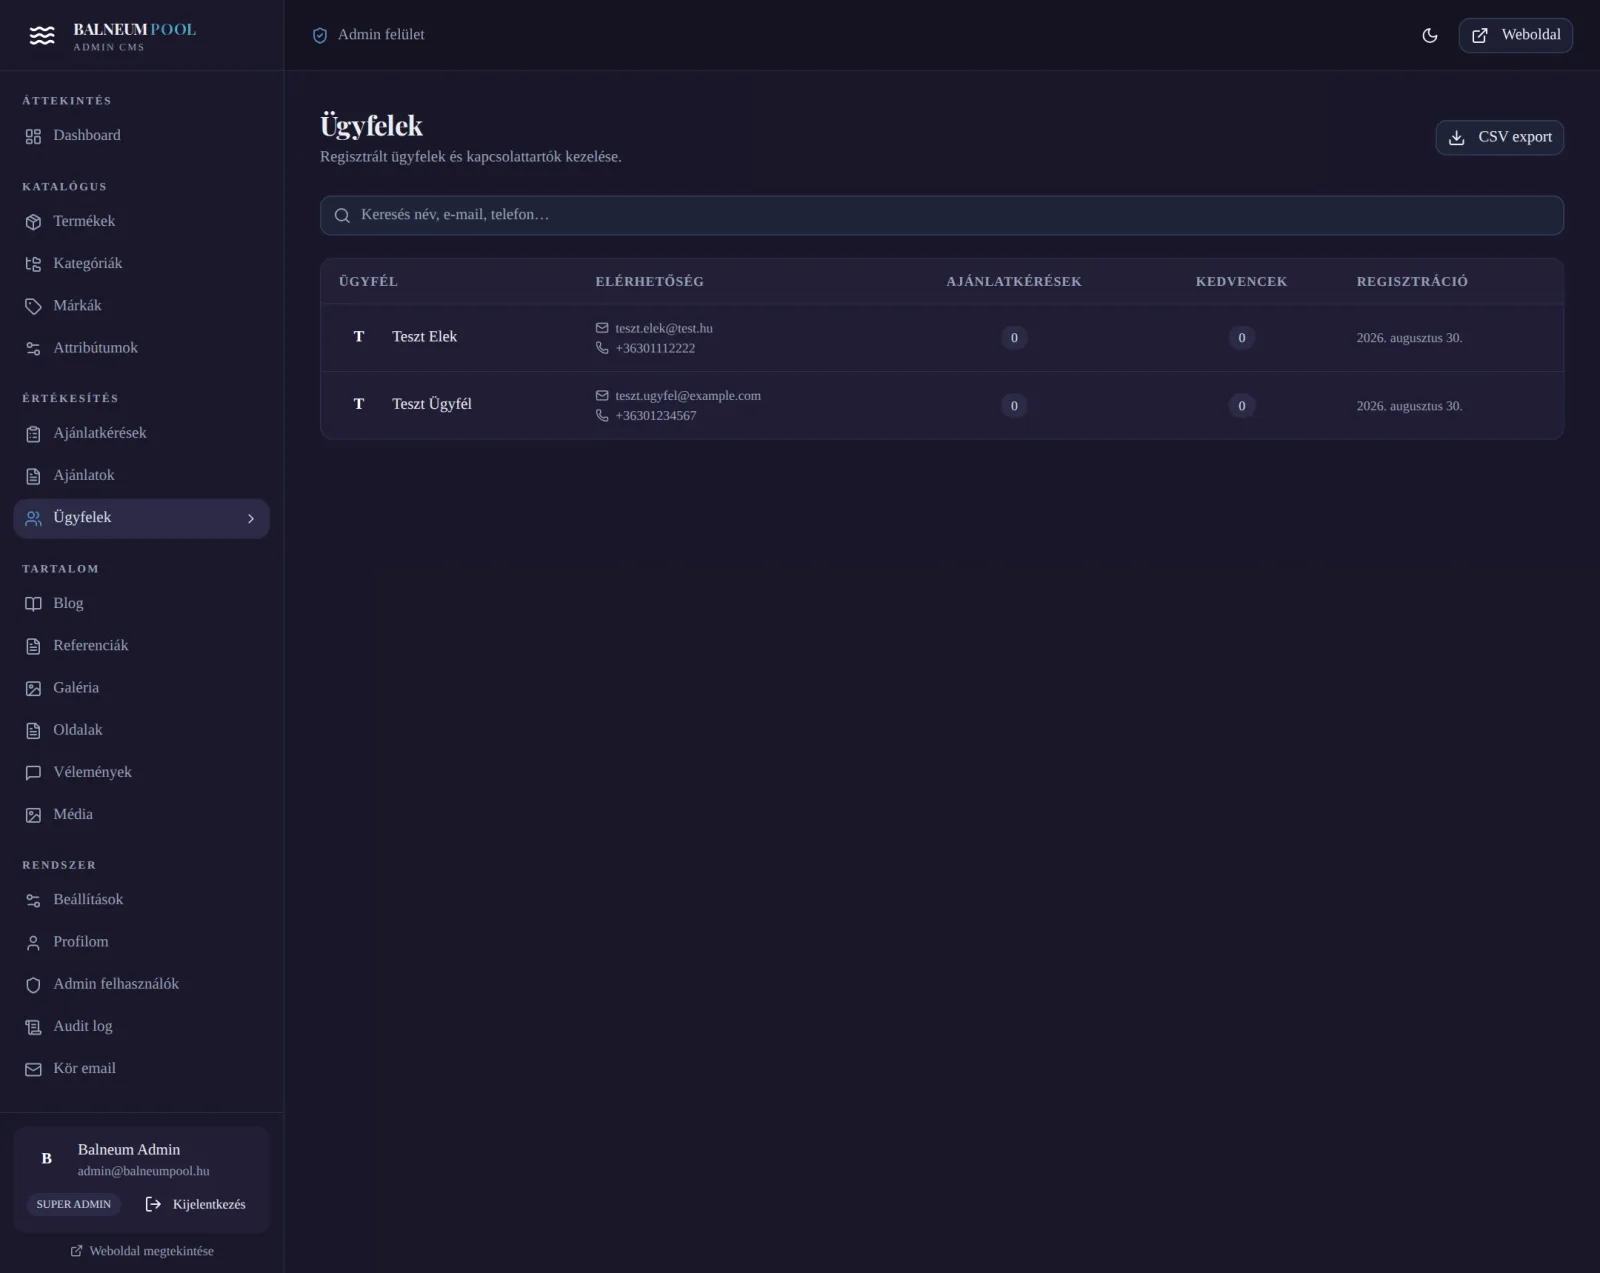
Task: Click the Beállítások sliders icon
Action: pos(33,900)
